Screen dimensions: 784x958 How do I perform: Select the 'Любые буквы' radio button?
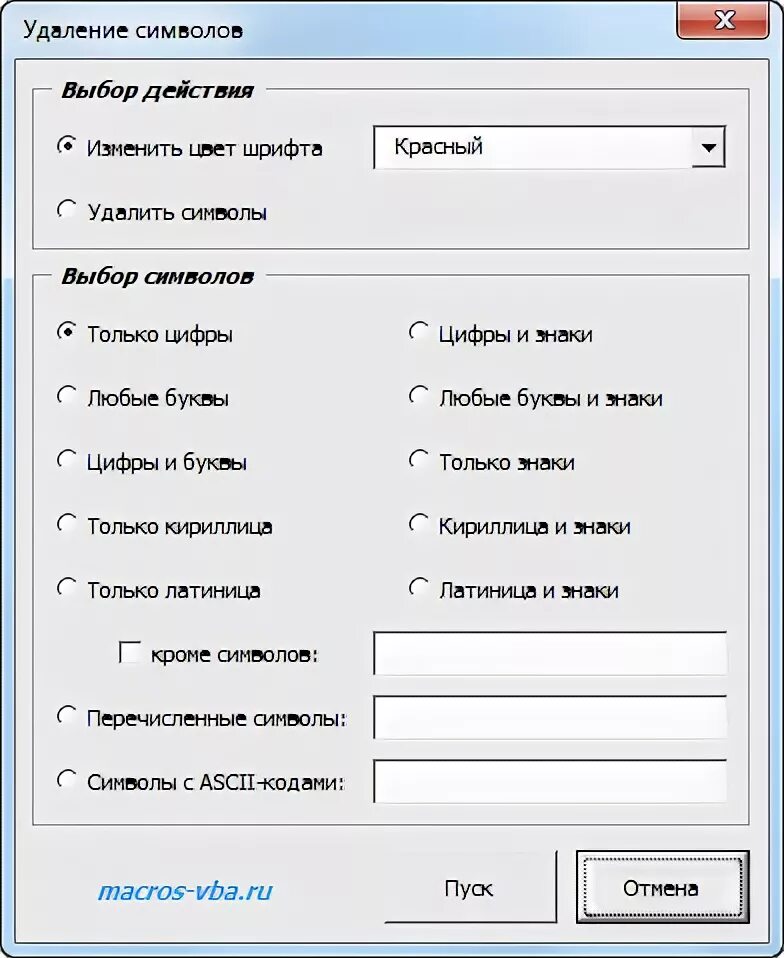click(x=66, y=395)
